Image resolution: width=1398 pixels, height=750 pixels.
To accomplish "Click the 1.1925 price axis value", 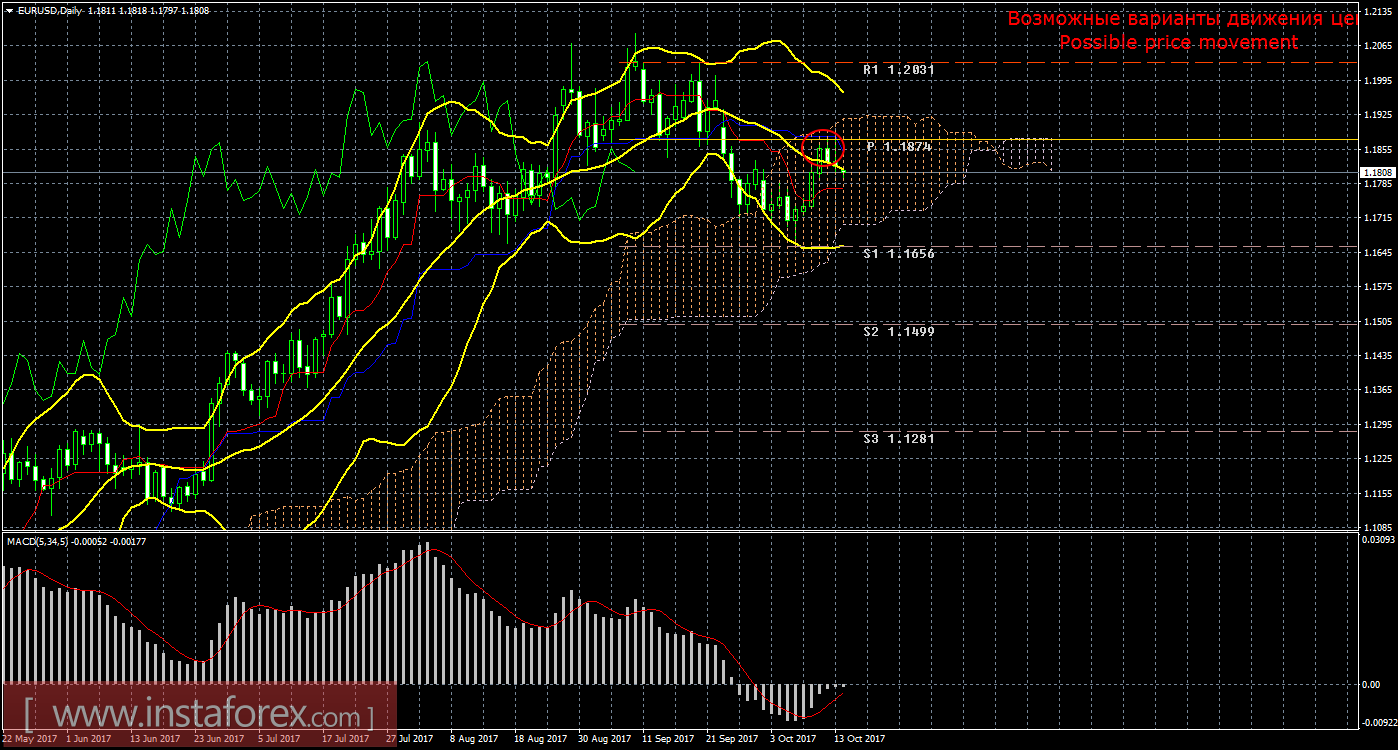I will coord(1378,115).
